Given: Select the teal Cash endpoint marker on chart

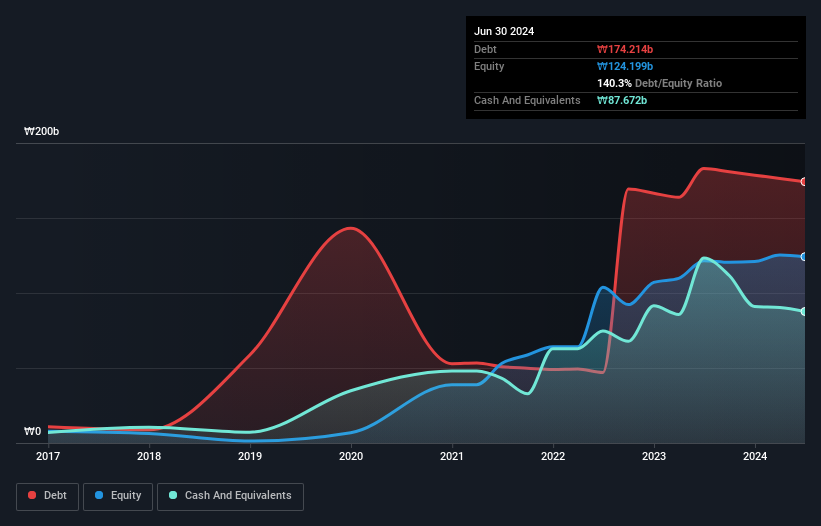Looking at the screenshot, I should click(x=804, y=311).
